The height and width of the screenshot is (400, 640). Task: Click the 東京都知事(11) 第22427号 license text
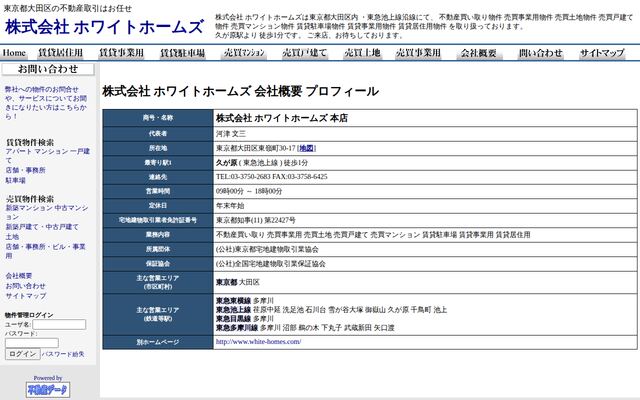click(x=256, y=220)
